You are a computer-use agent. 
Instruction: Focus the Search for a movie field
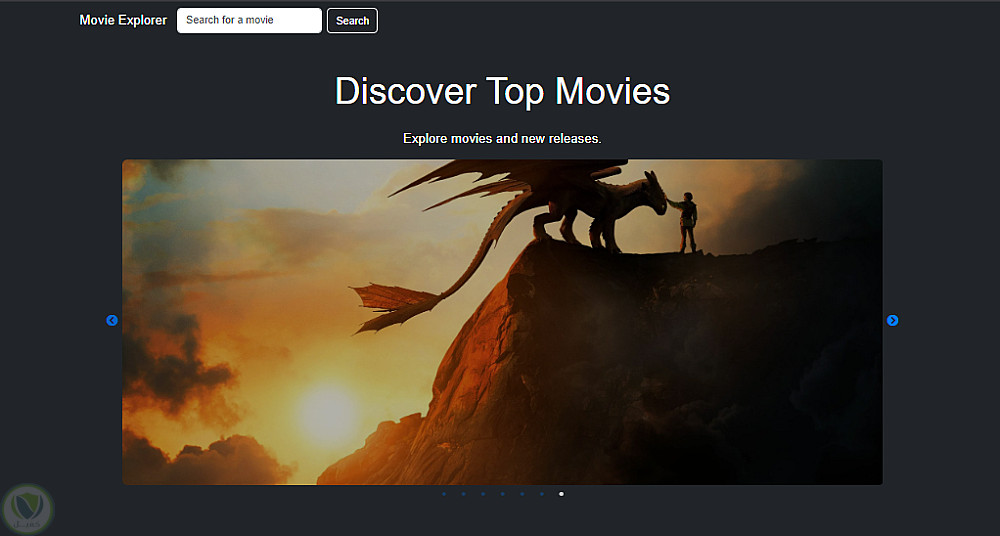(x=249, y=20)
